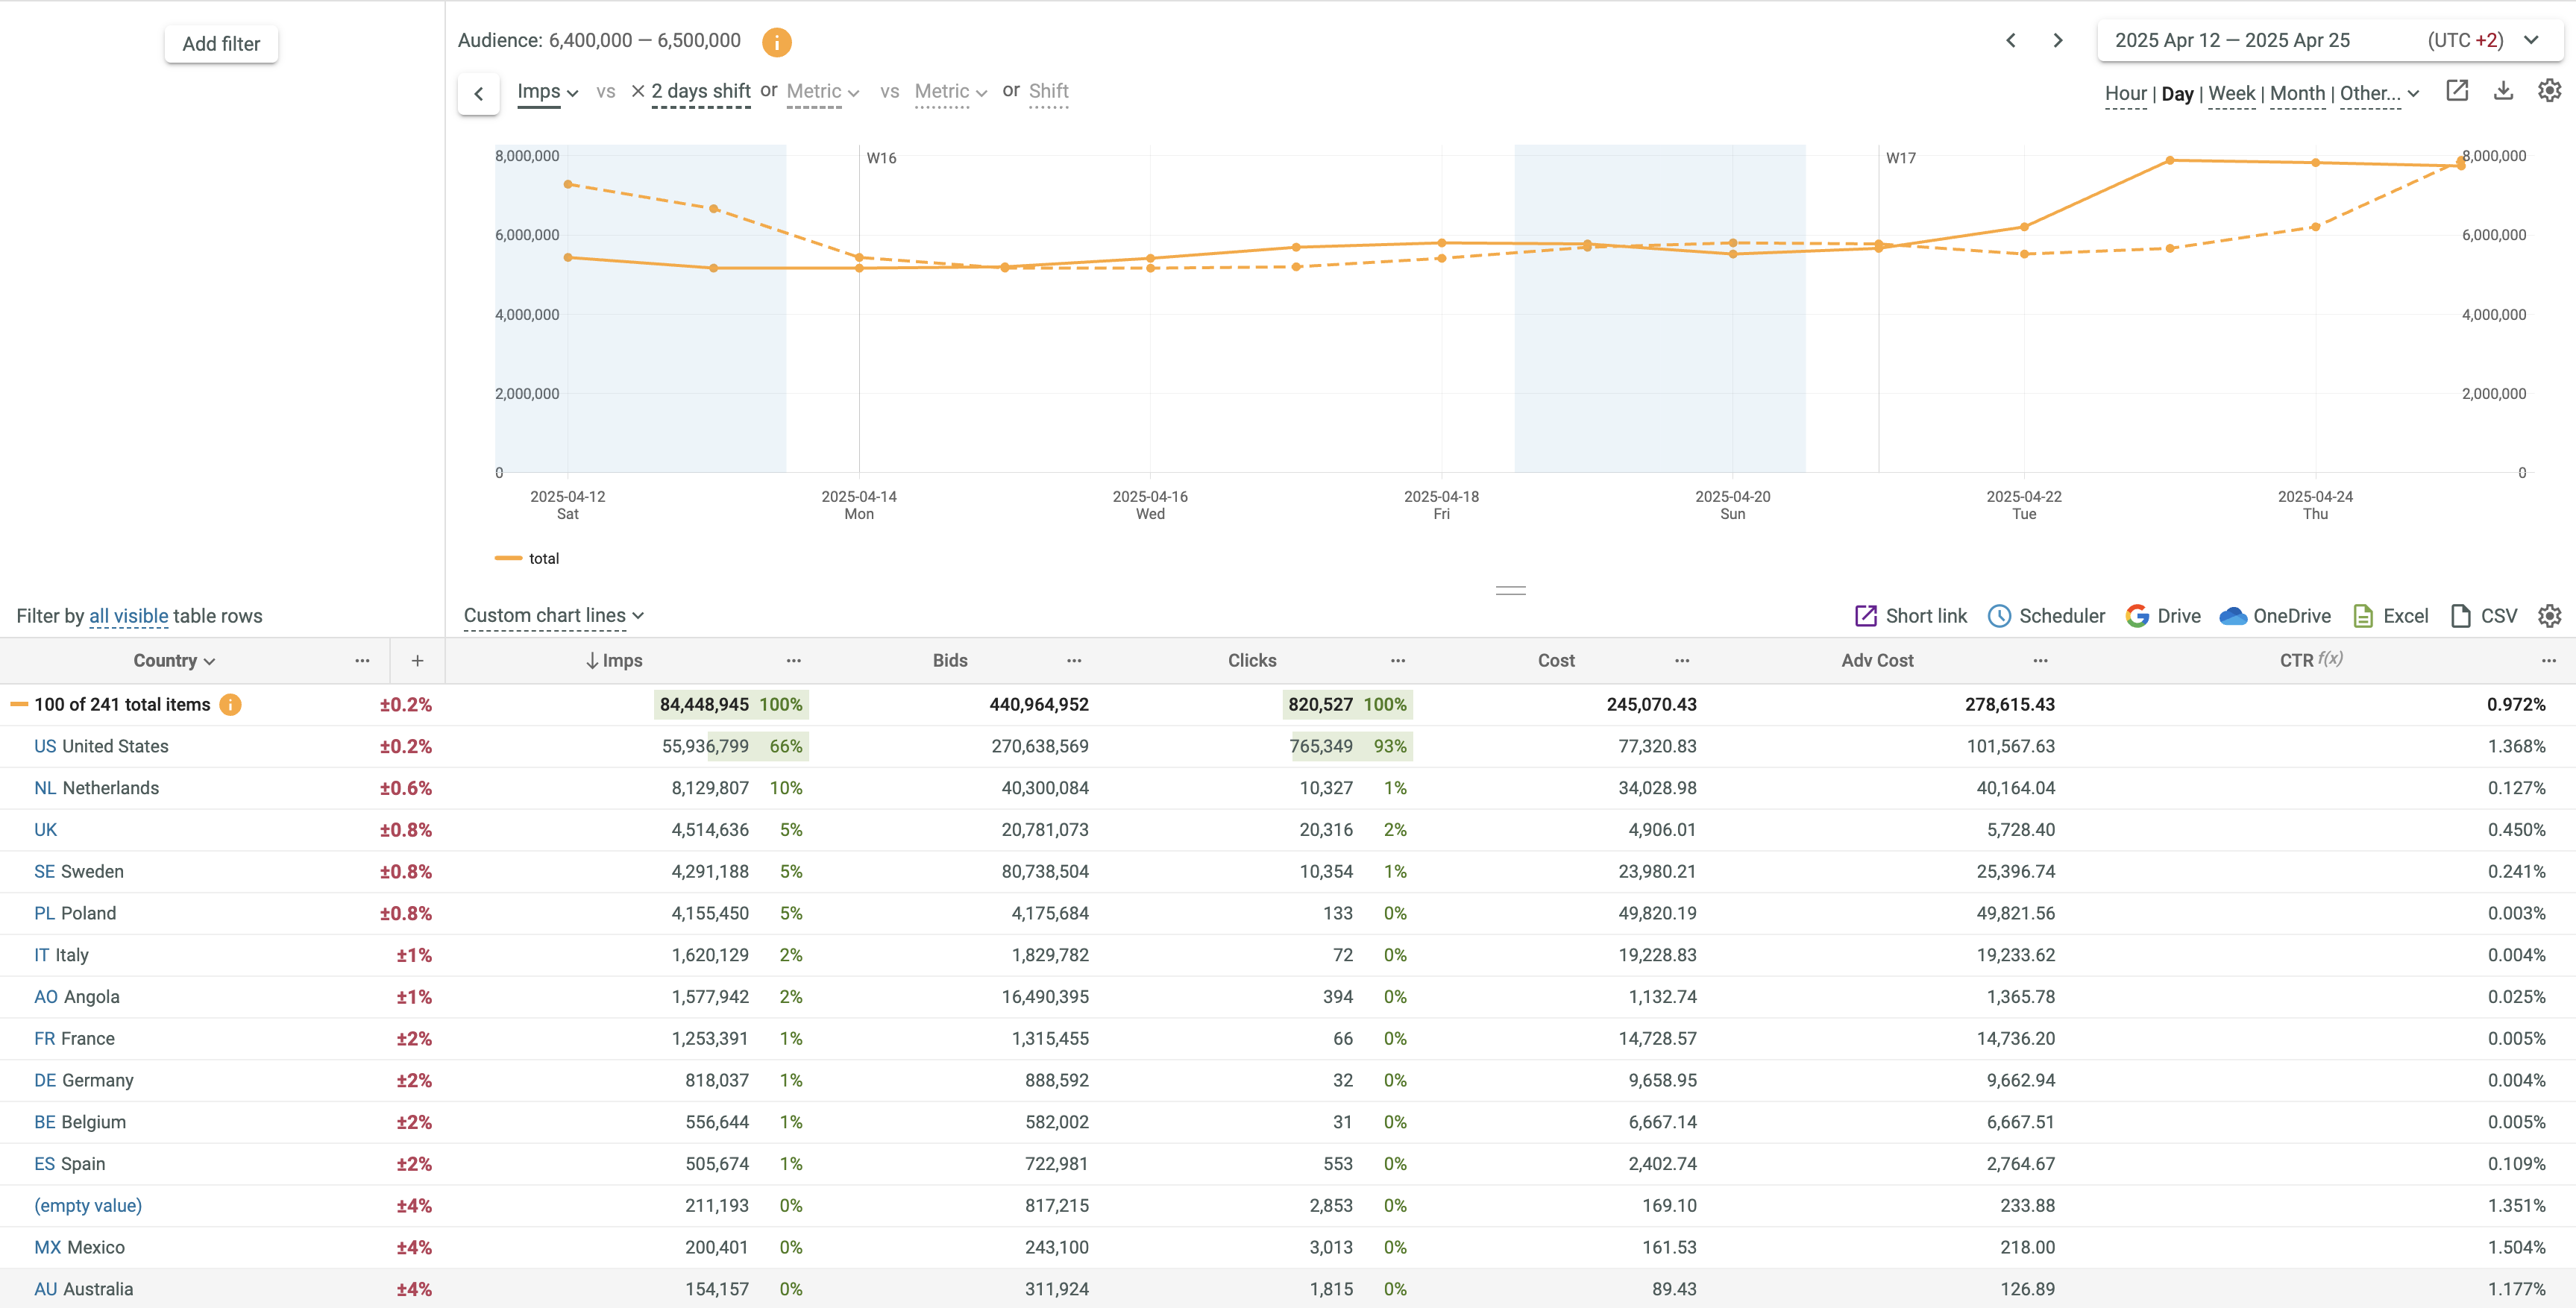Viewport: 2576px width, 1308px height.
Task: Download chart data icon
Action: 2503,91
